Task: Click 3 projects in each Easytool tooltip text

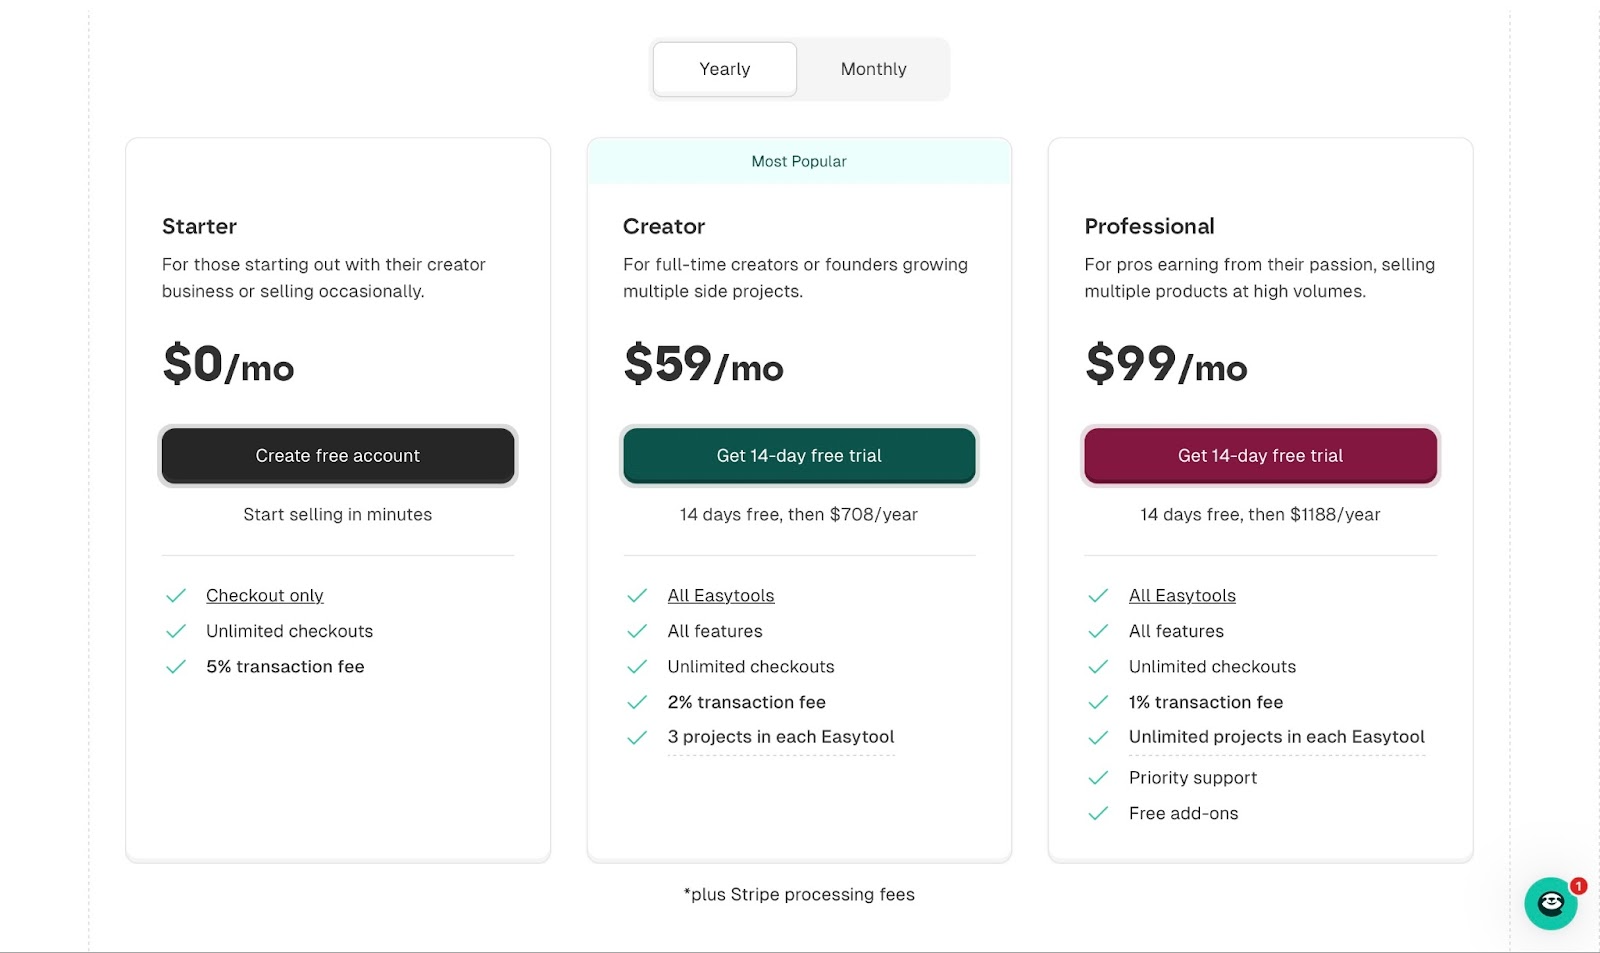Action: (x=781, y=737)
